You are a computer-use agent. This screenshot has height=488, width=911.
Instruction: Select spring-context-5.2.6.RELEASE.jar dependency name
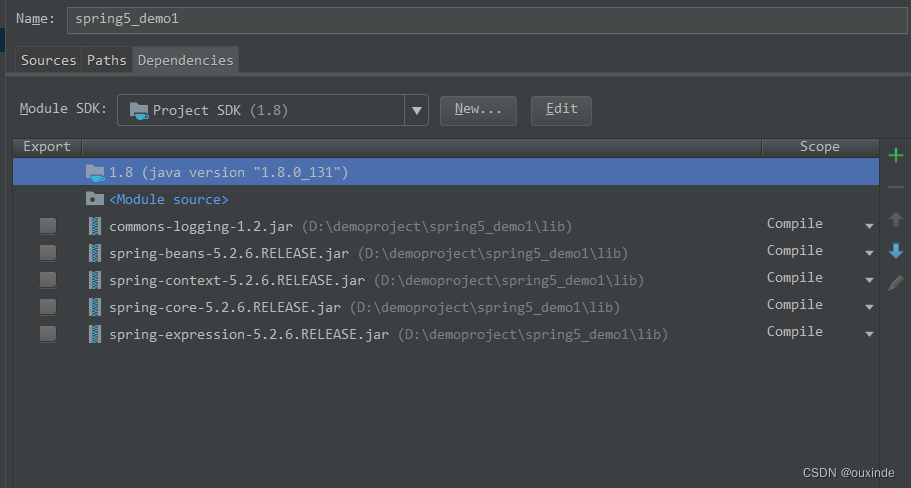click(237, 280)
